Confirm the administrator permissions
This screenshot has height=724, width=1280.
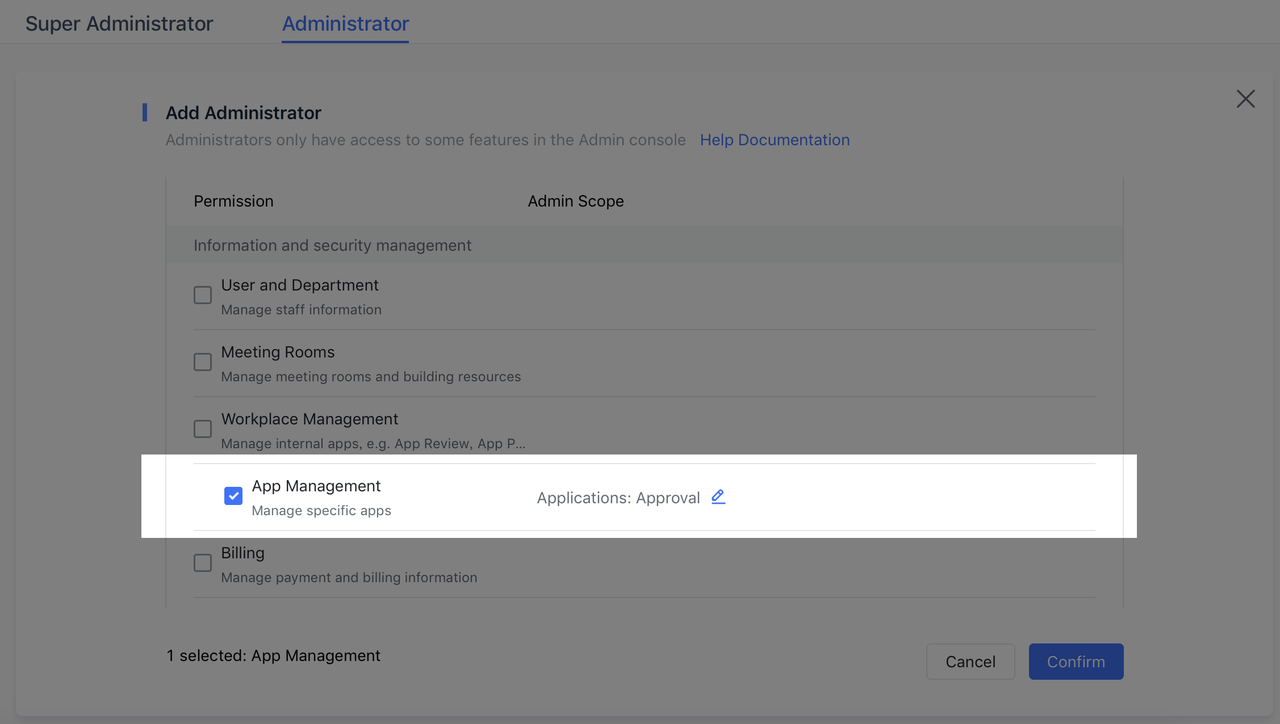tap(1075, 661)
